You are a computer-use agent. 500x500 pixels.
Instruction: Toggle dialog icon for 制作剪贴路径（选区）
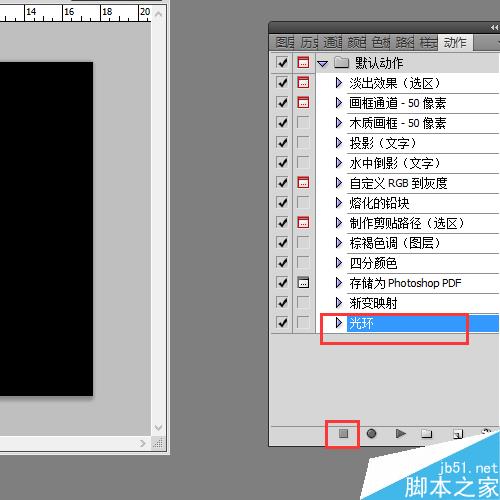pos(303,222)
